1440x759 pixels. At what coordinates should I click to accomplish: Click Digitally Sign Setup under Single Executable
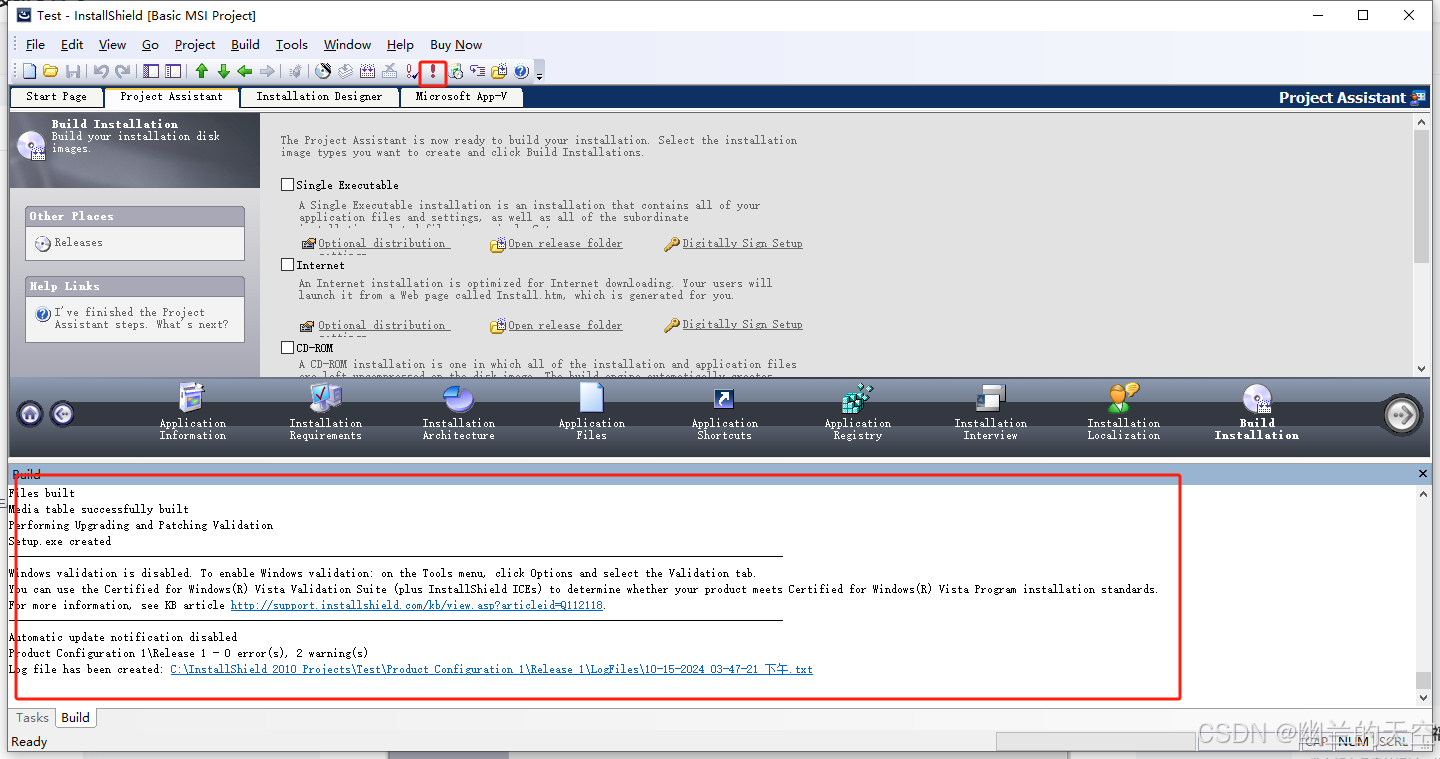pos(742,244)
